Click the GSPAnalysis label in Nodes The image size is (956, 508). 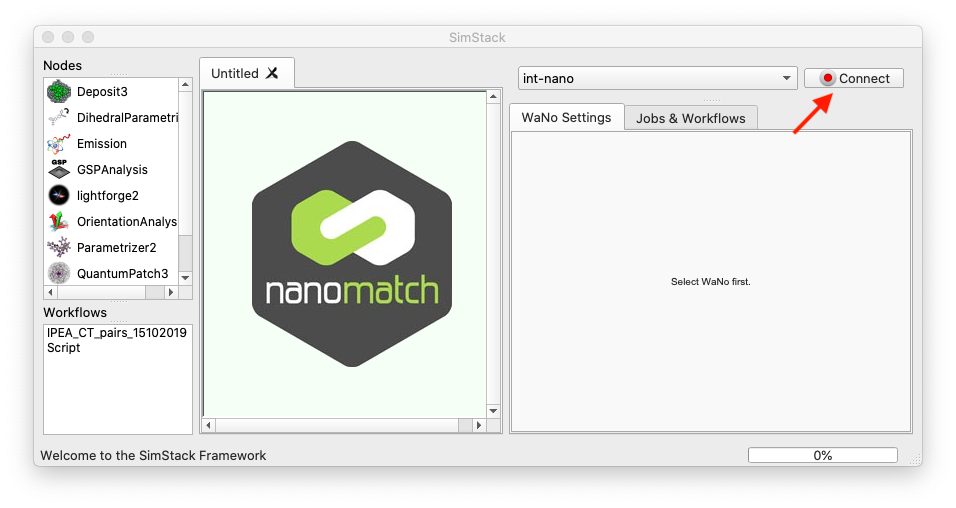(112, 170)
